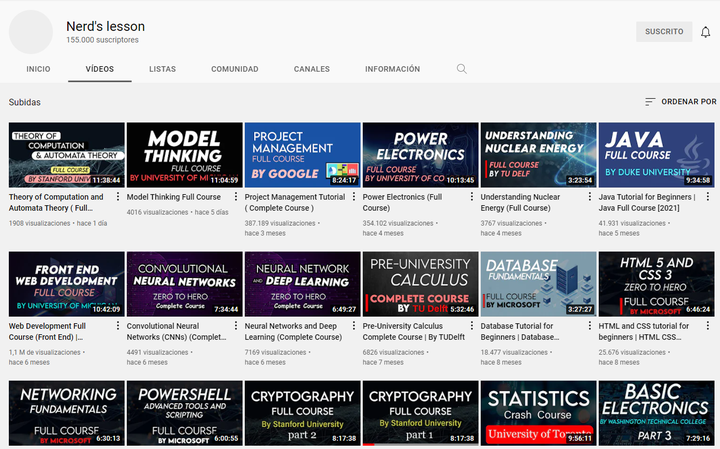Toggle the SUSCRITO subscription button
This screenshot has height=449, width=720.
[x=664, y=32]
